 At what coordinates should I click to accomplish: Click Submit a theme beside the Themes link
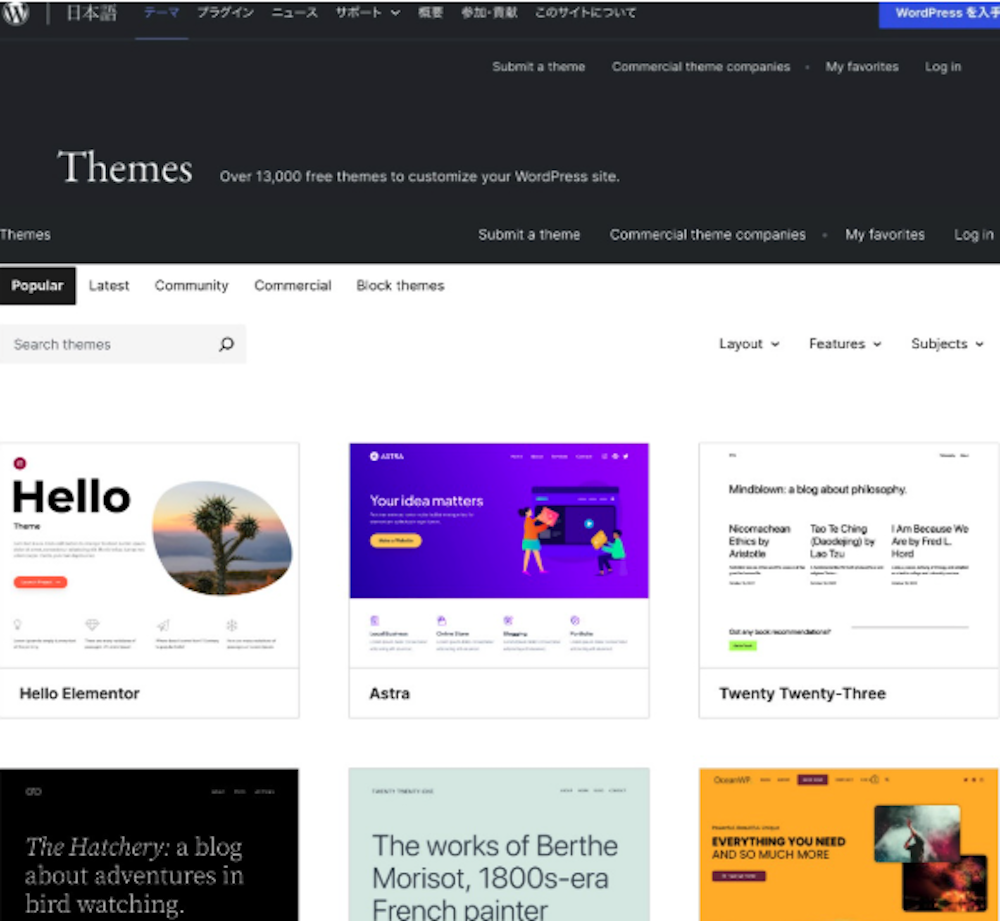[x=529, y=235]
